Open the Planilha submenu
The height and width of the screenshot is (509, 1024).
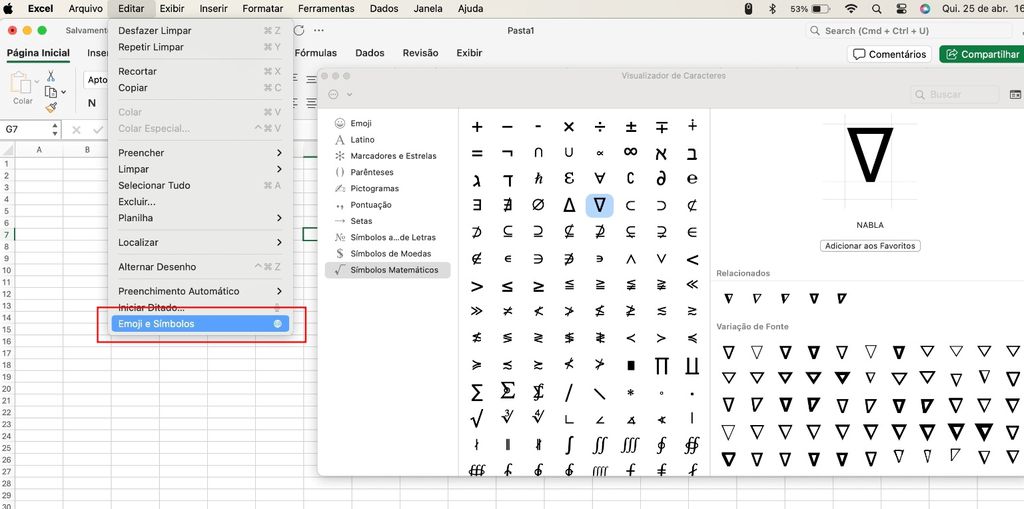click(x=200, y=218)
